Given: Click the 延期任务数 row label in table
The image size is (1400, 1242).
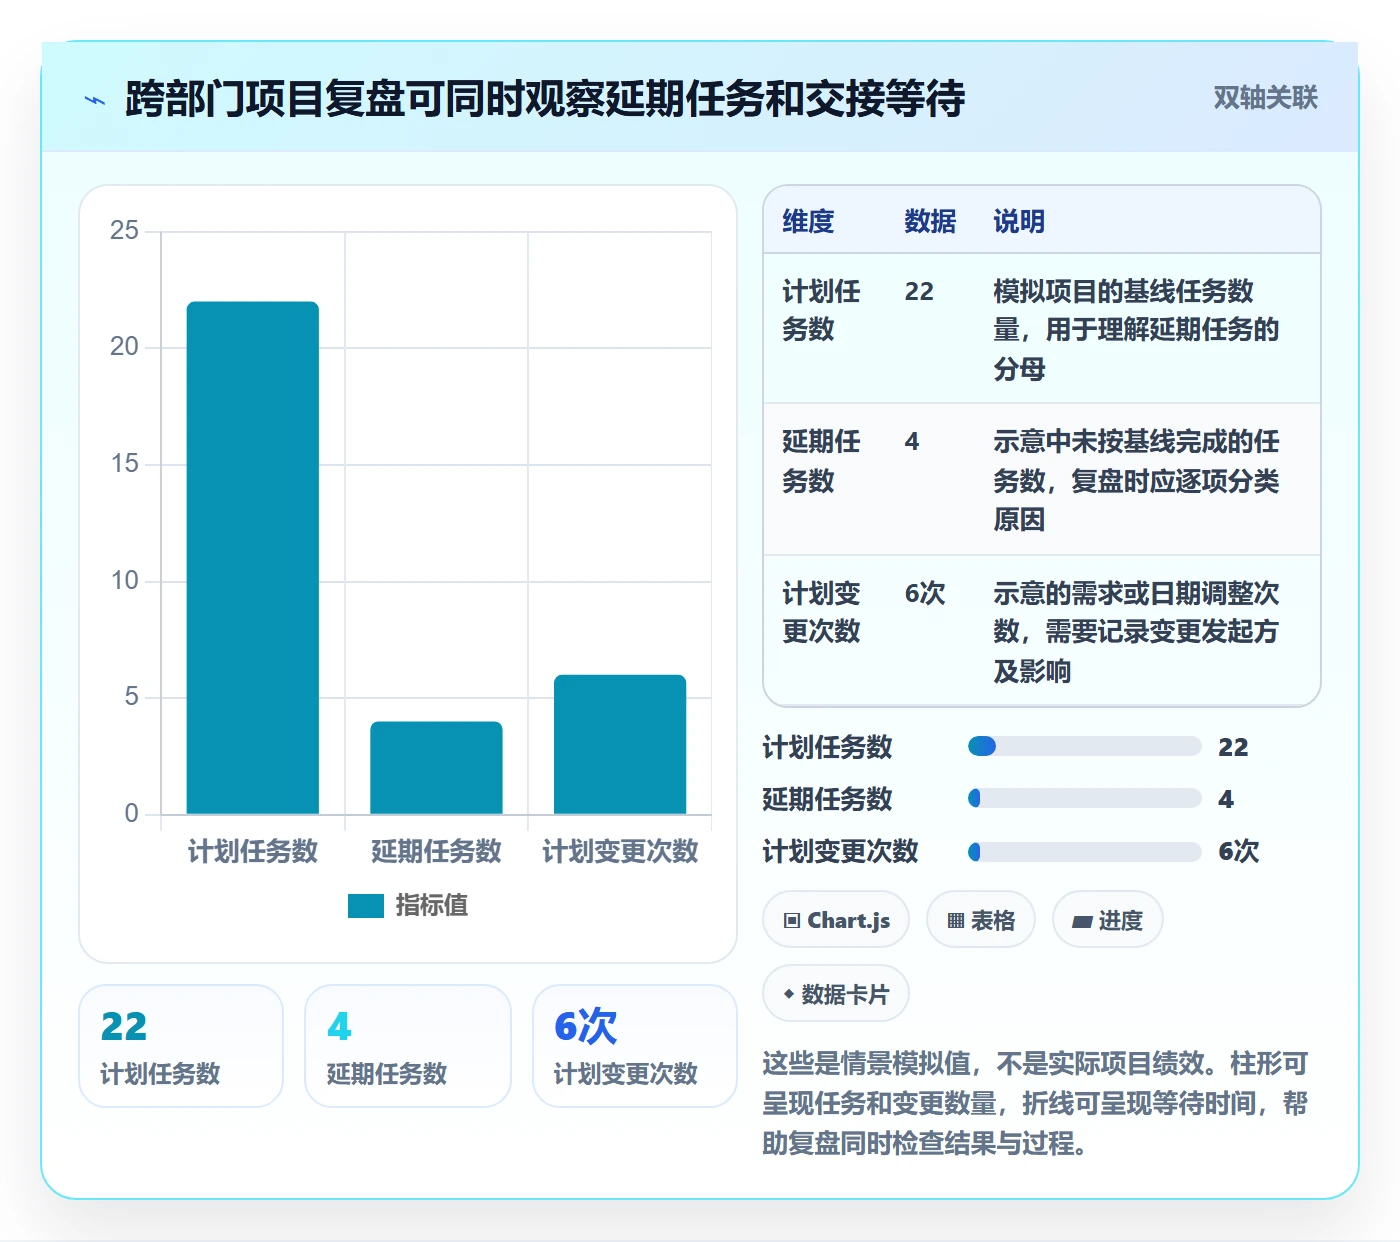Looking at the screenshot, I should tap(821, 461).
